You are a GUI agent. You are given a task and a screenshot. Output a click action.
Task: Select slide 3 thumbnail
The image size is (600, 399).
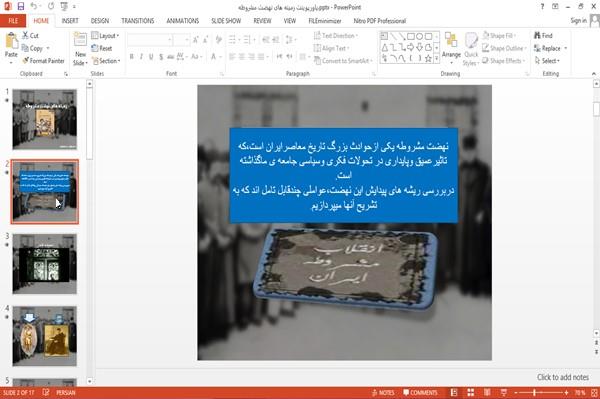point(45,264)
